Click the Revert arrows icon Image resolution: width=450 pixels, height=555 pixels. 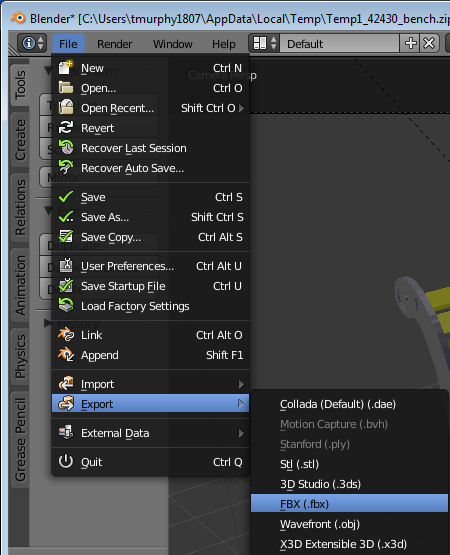tap(65, 128)
